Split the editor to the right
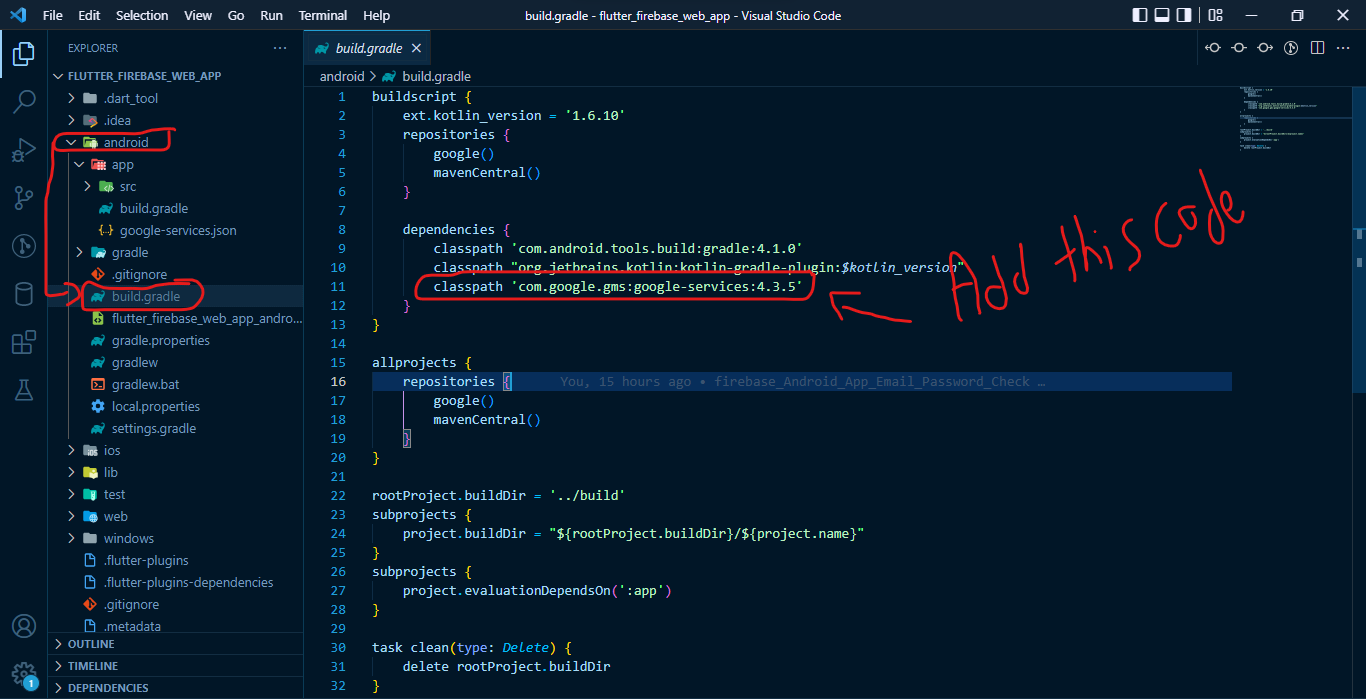 [x=1317, y=48]
